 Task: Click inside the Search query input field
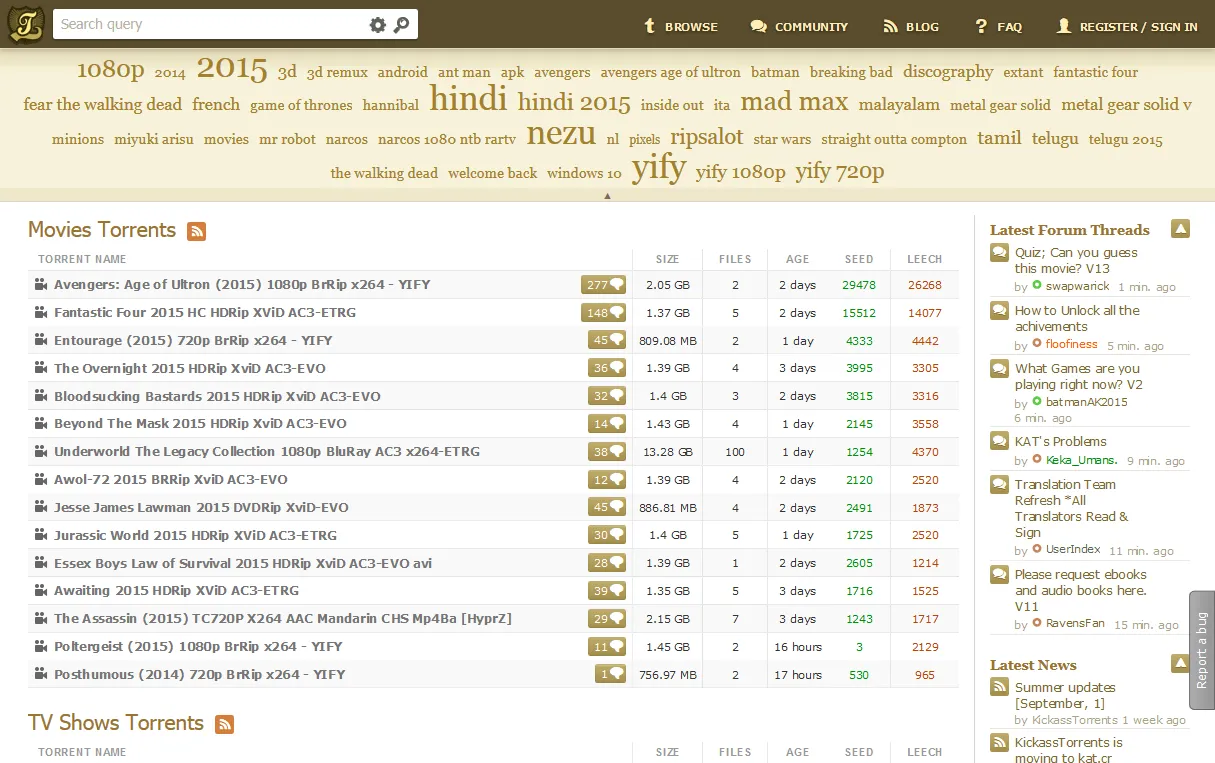tap(200, 23)
